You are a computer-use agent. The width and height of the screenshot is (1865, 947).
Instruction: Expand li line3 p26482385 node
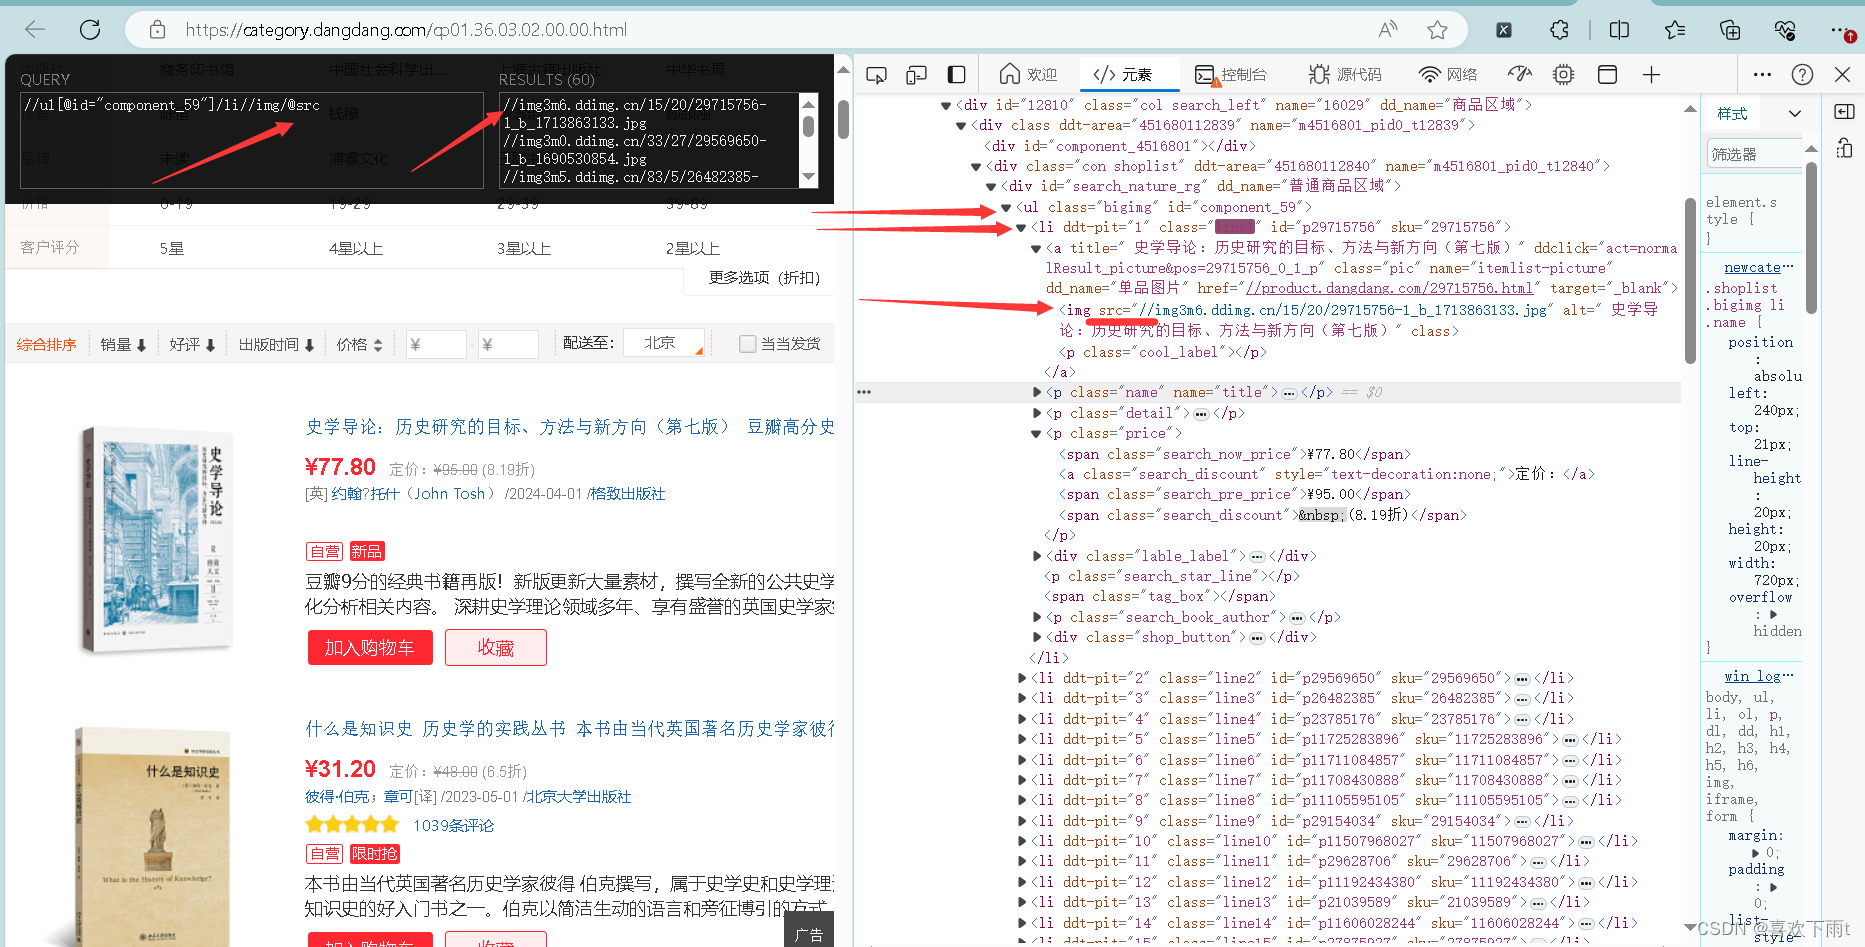click(1022, 699)
